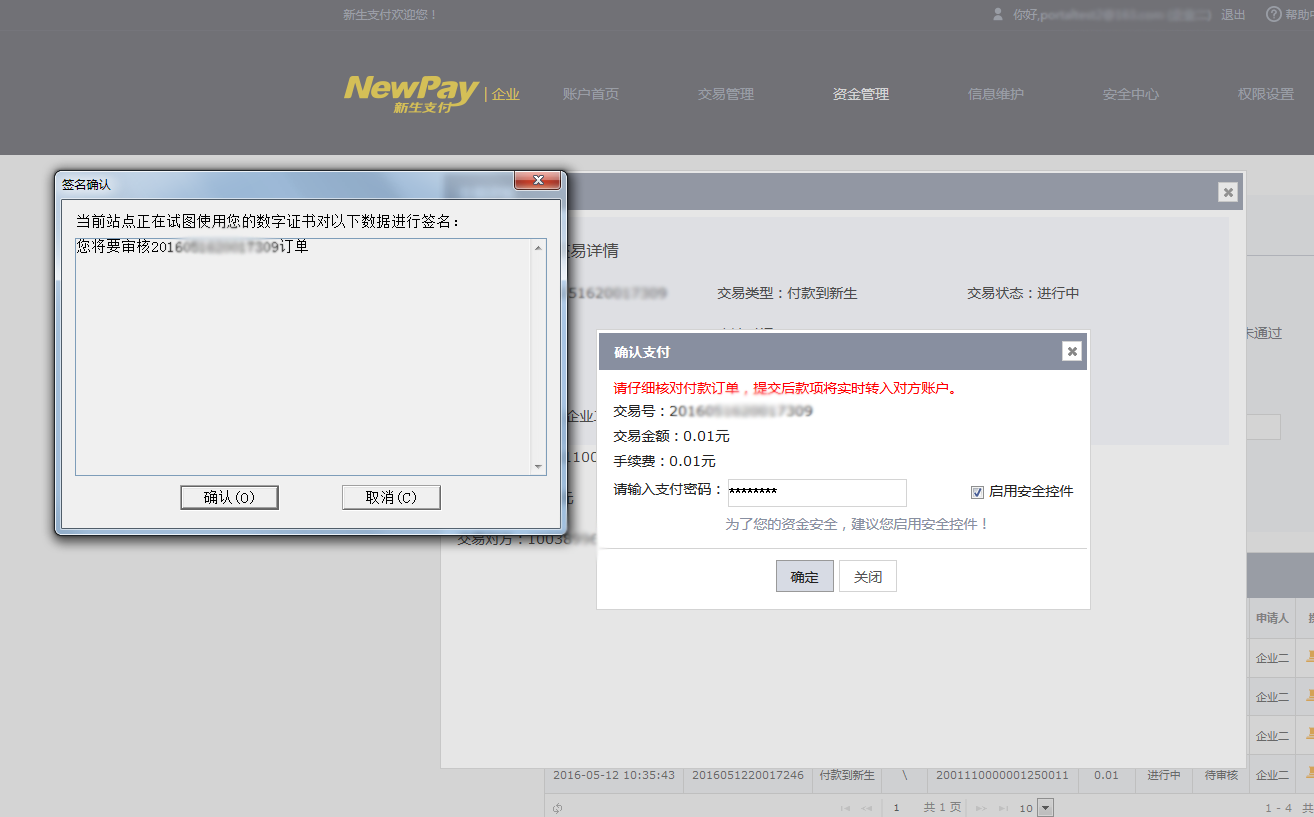Click the page number field in pager
The height and width of the screenshot is (817, 1314).
point(899,808)
